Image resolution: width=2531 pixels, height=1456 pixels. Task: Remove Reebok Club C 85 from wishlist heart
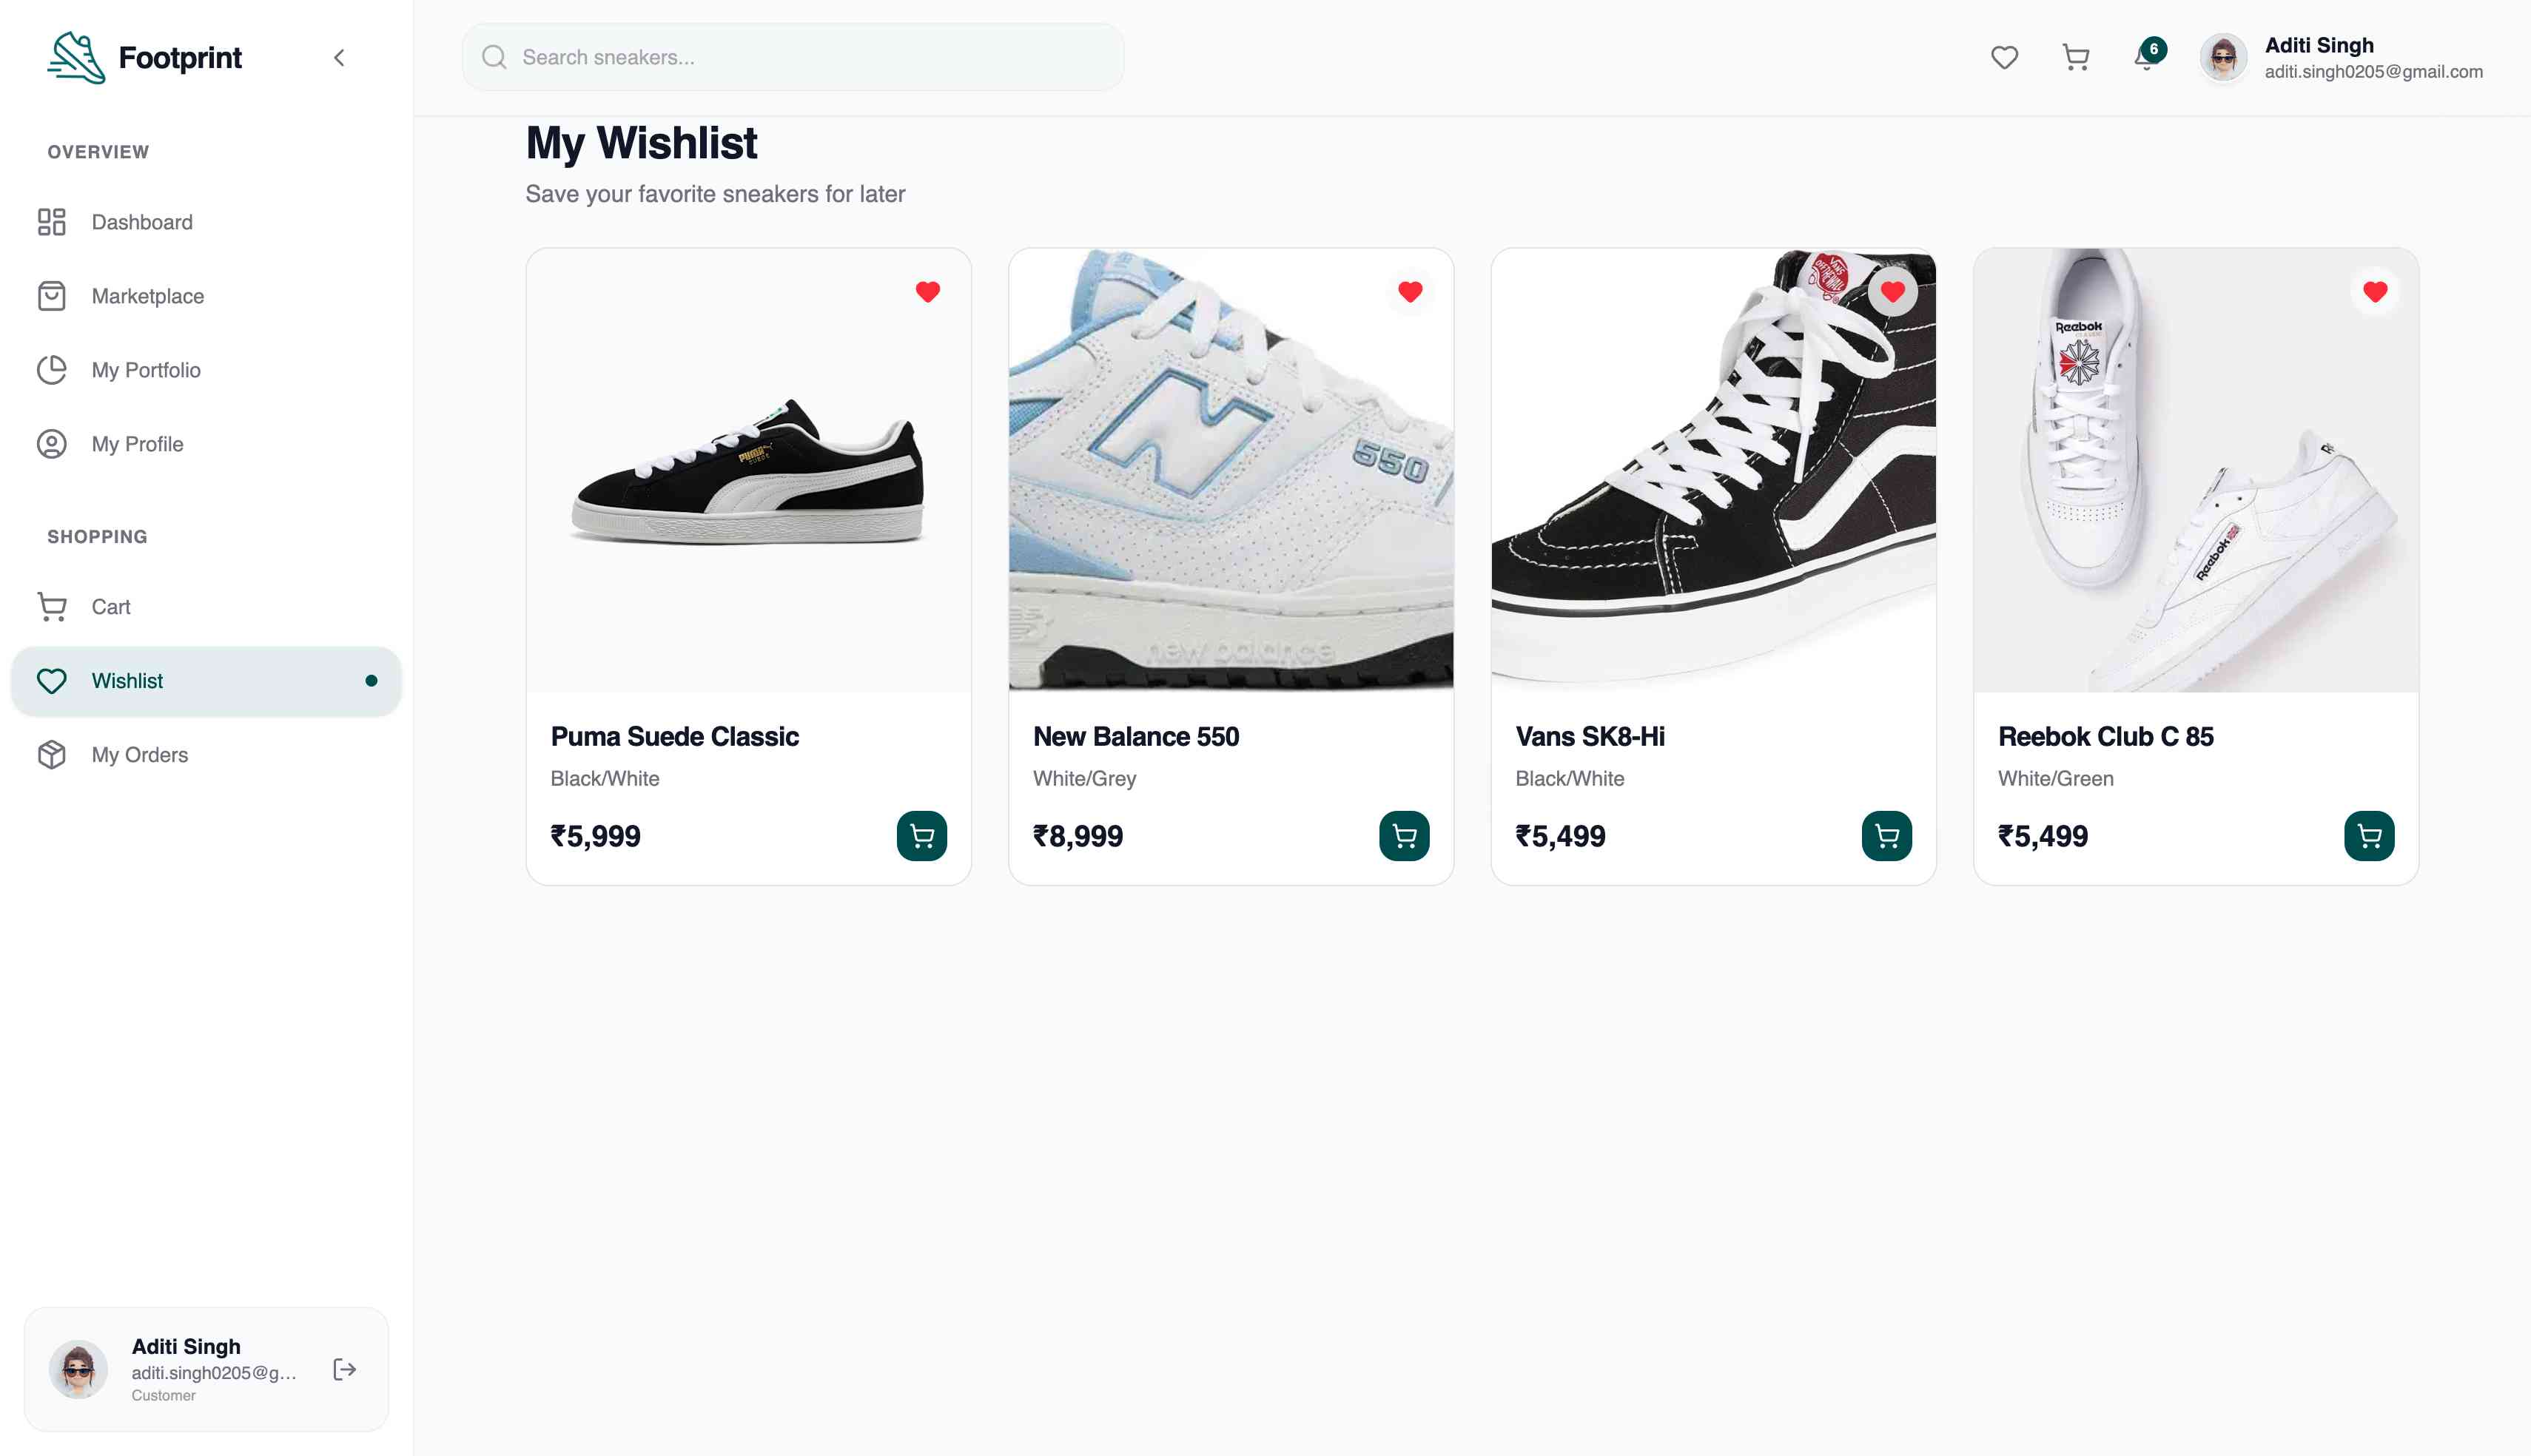click(2375, 291)
